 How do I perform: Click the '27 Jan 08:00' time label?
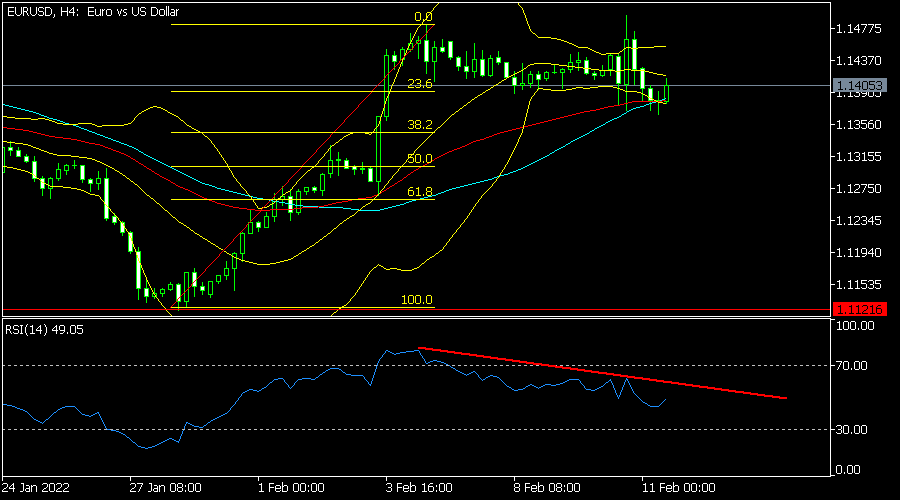click(165, 488)
